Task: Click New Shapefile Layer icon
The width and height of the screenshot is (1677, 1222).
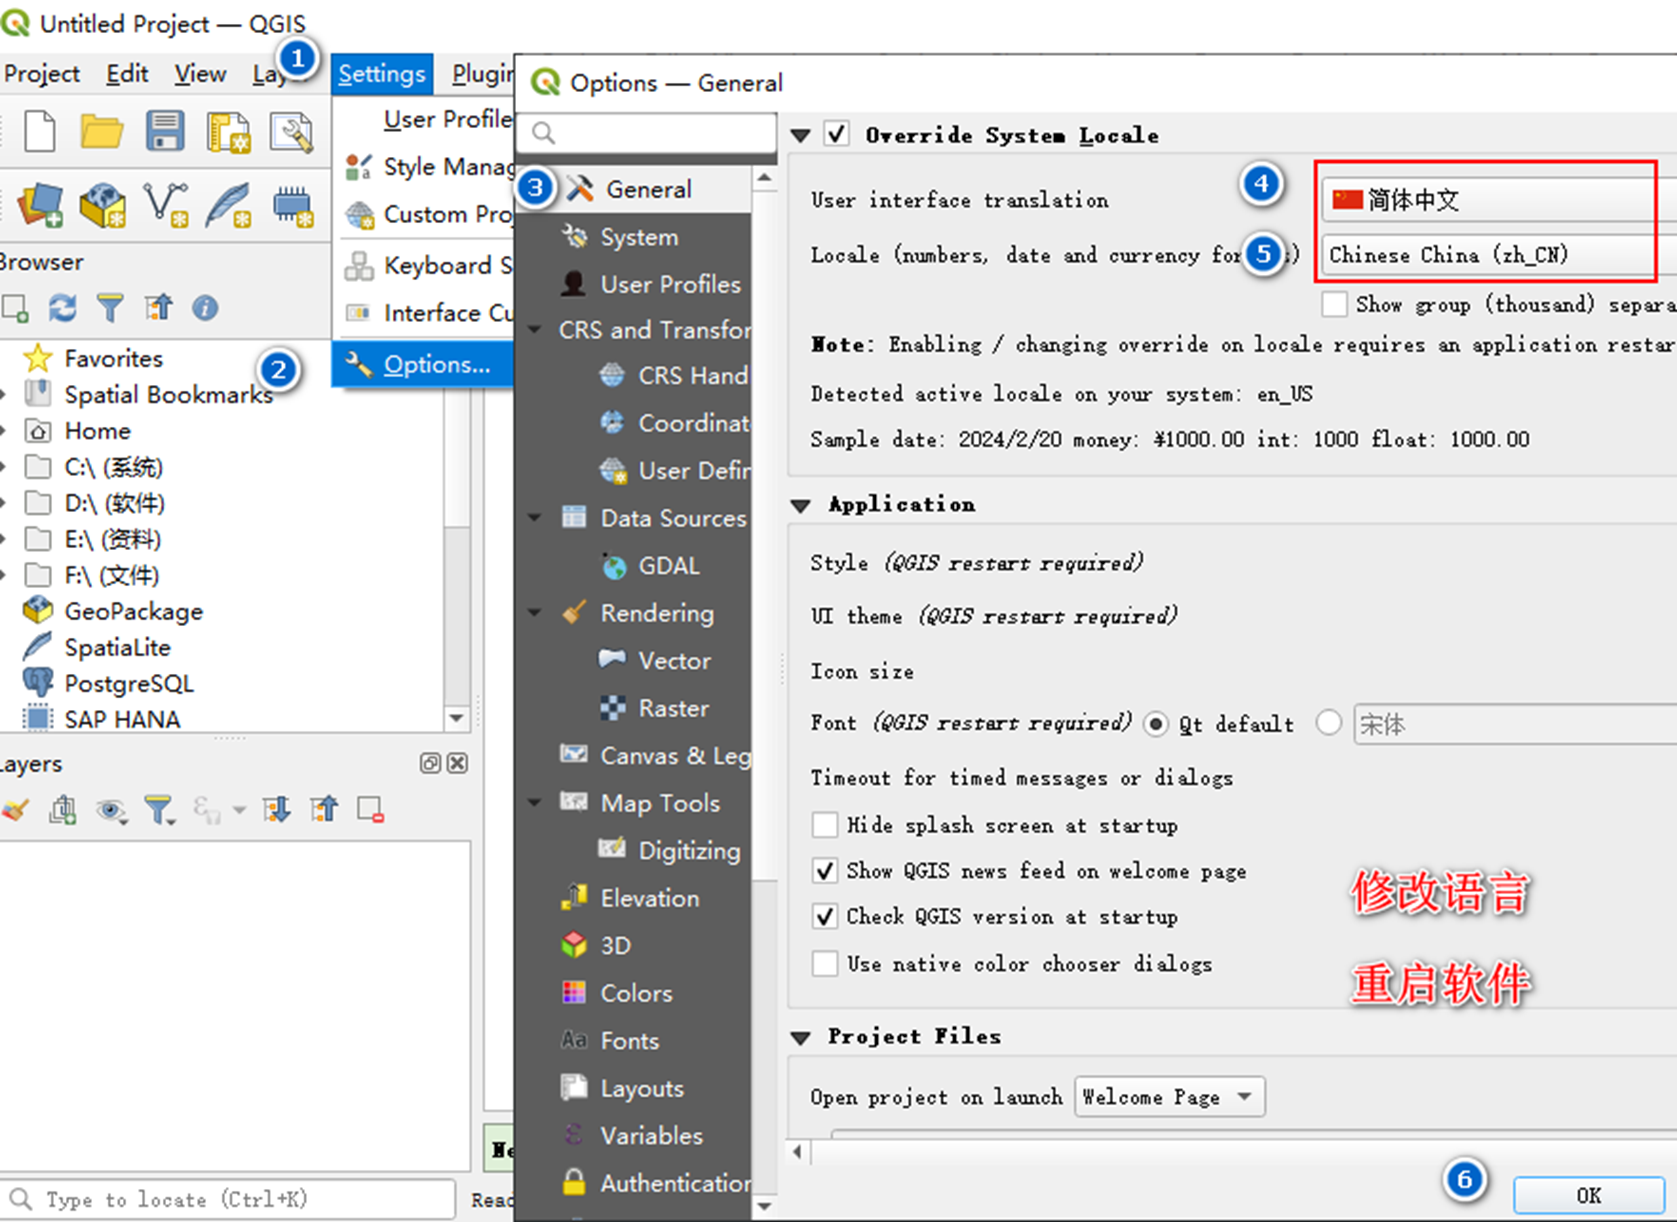Action: (166, 205)
